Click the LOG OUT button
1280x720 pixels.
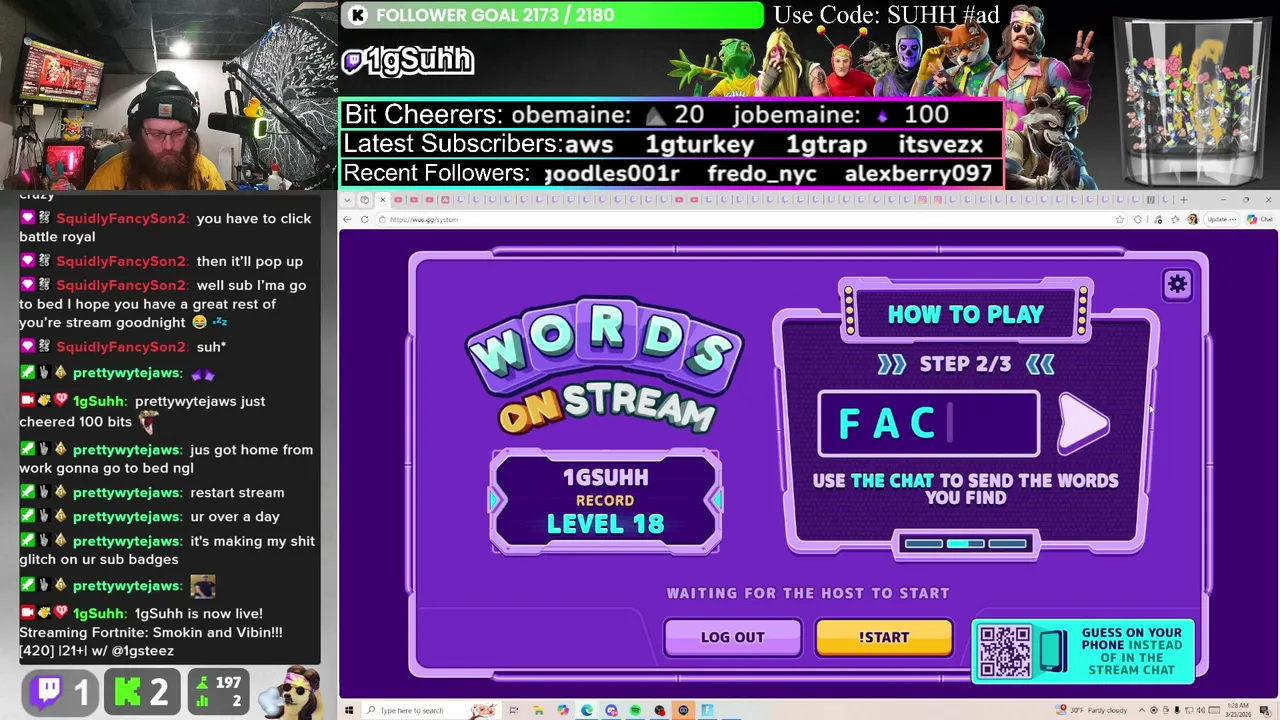732,637
